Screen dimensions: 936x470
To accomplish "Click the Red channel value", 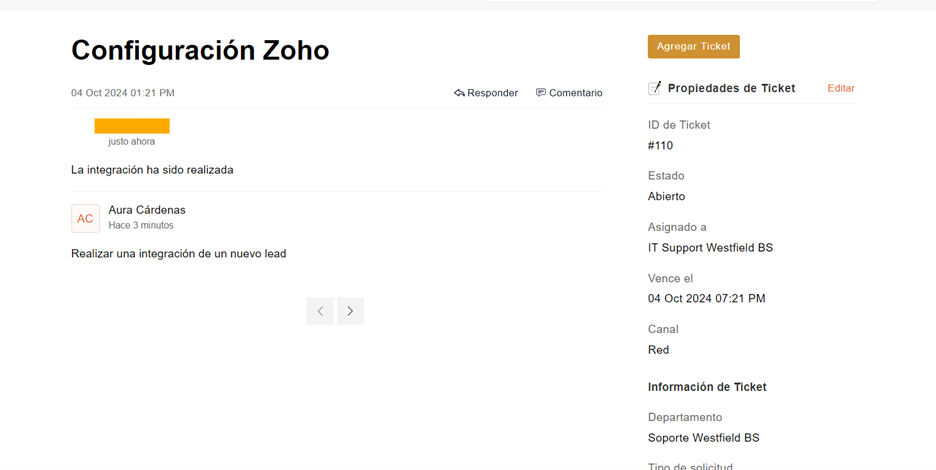I will pyautogui.click(x=658, y=350).
